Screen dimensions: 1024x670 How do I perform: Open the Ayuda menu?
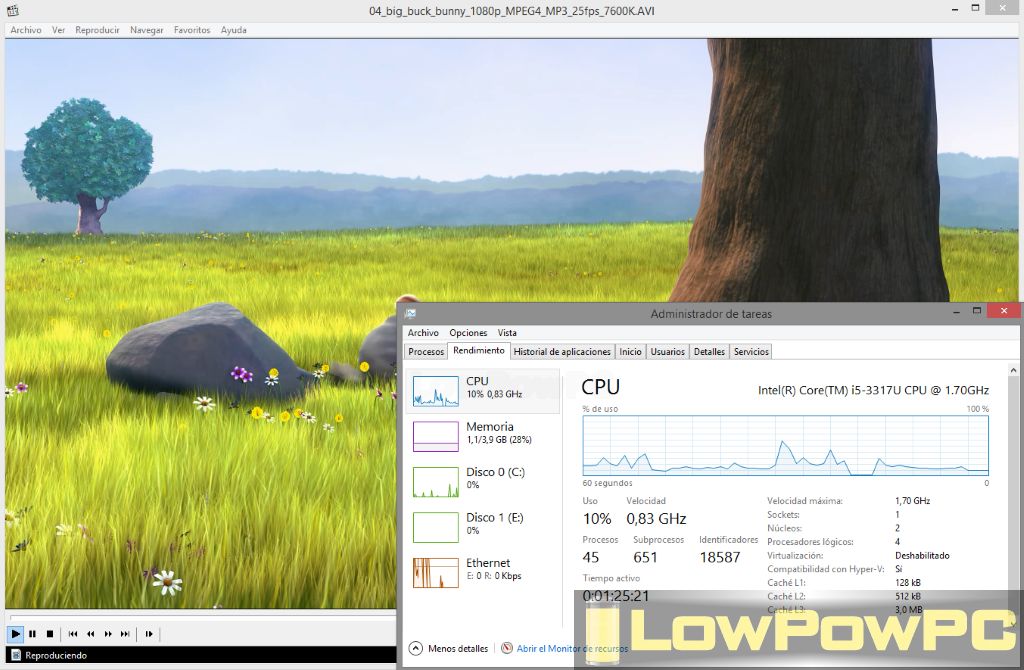coord(233,30)
